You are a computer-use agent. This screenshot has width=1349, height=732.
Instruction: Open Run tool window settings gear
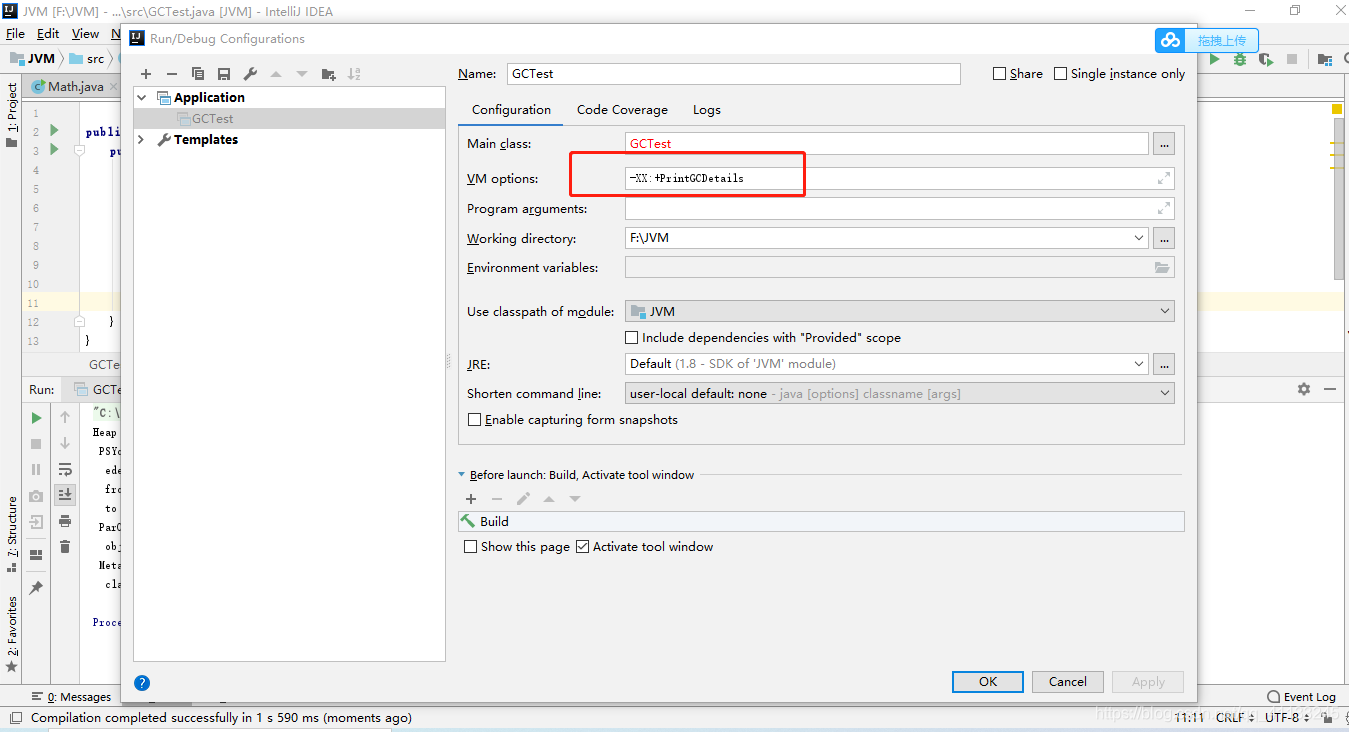[1303, 389]
